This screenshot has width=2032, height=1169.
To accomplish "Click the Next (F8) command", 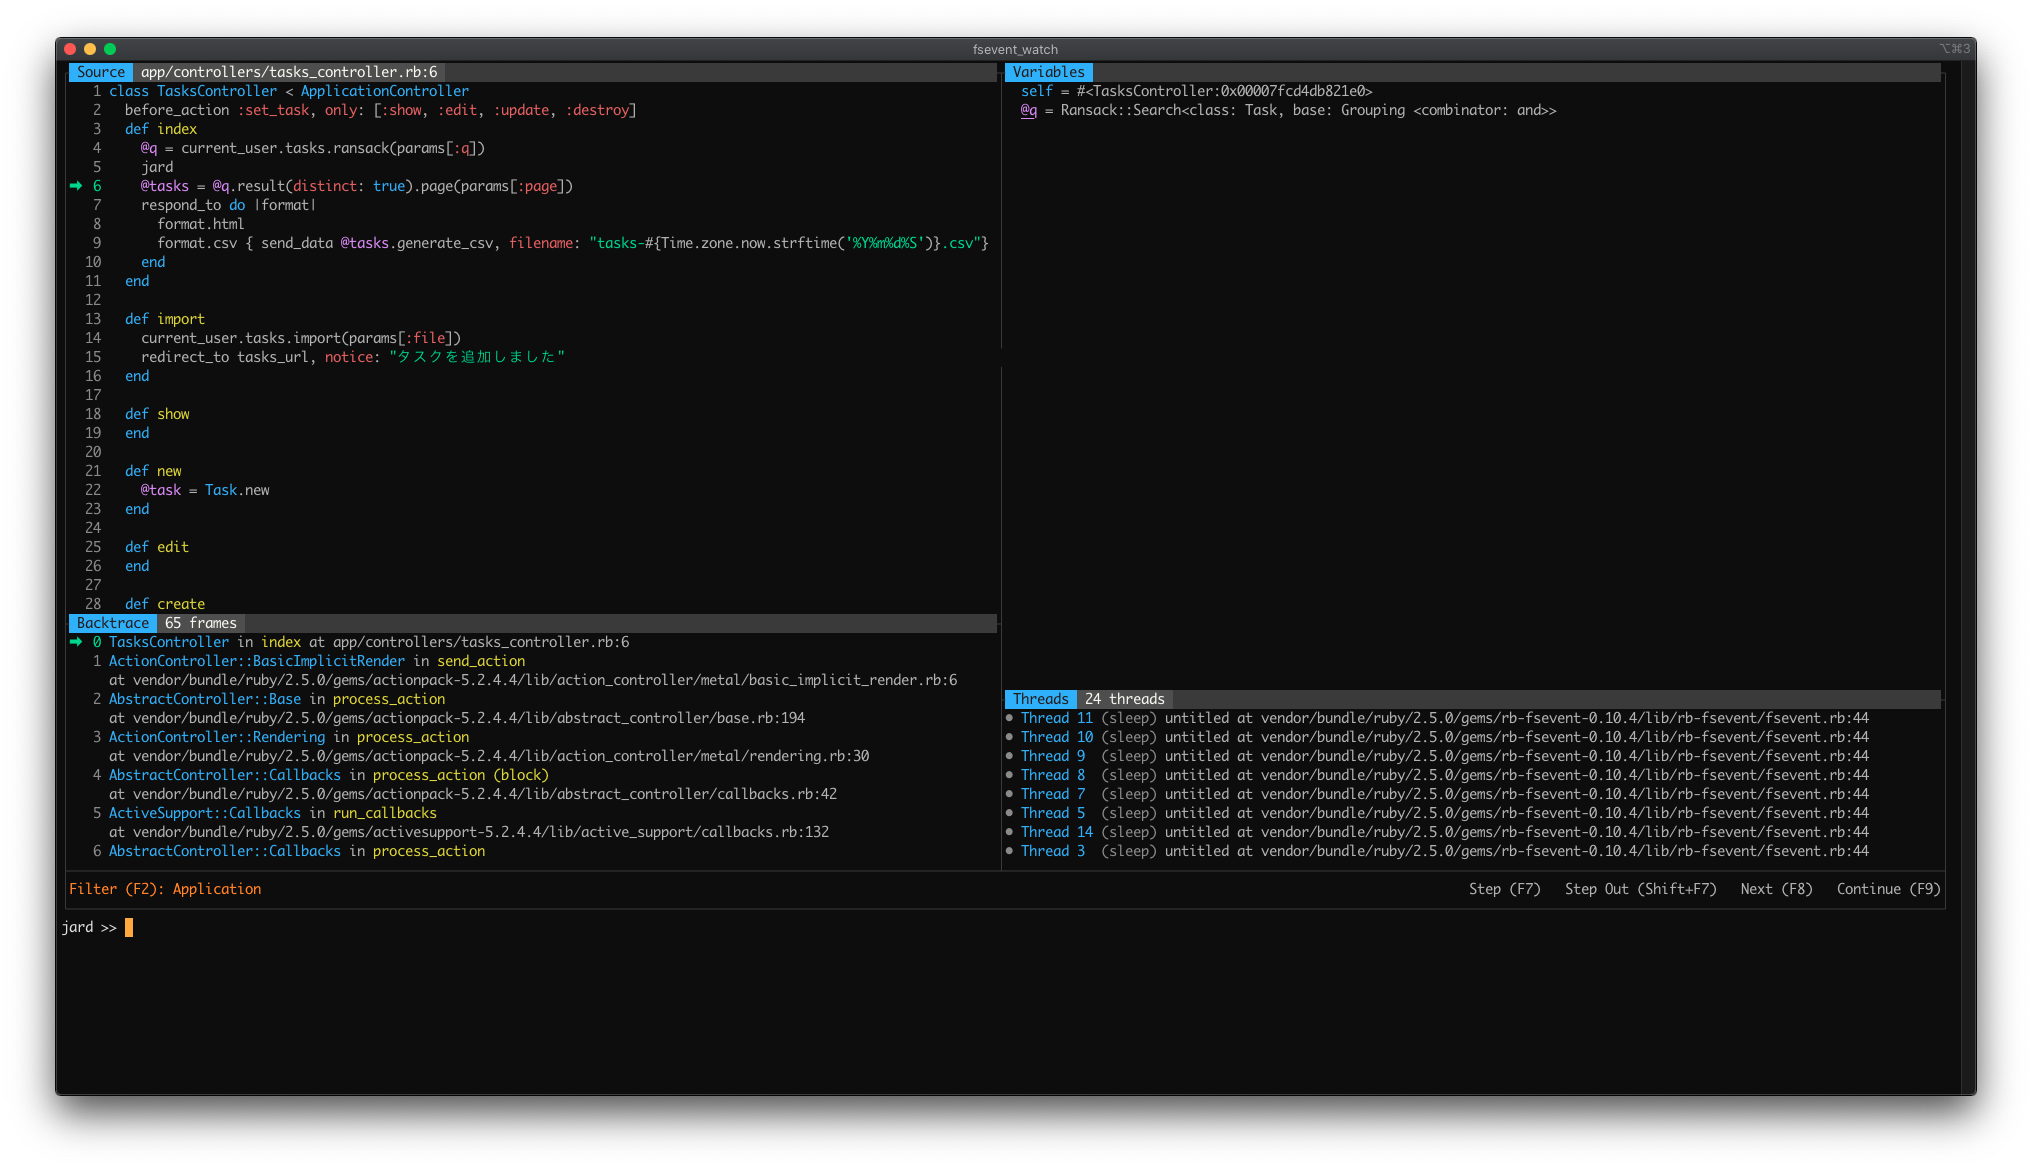I will pyautogui.click(x=1776, y=888).
